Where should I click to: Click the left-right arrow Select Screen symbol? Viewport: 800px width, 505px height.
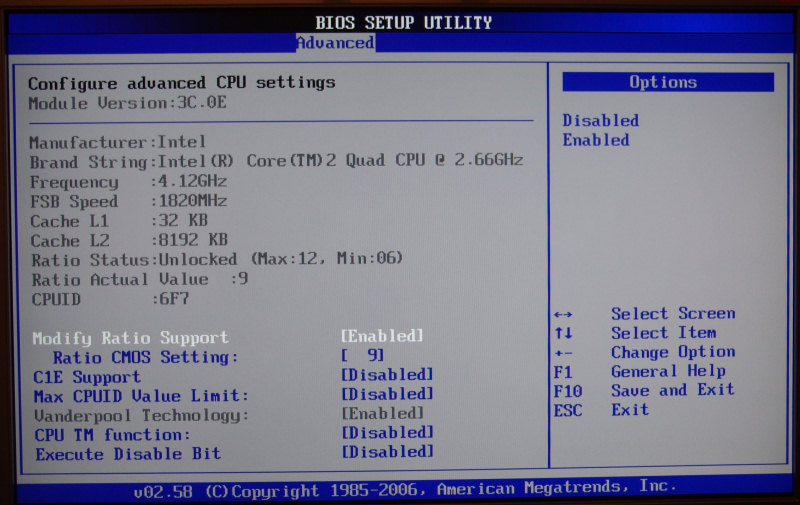[x=562, y=314]
